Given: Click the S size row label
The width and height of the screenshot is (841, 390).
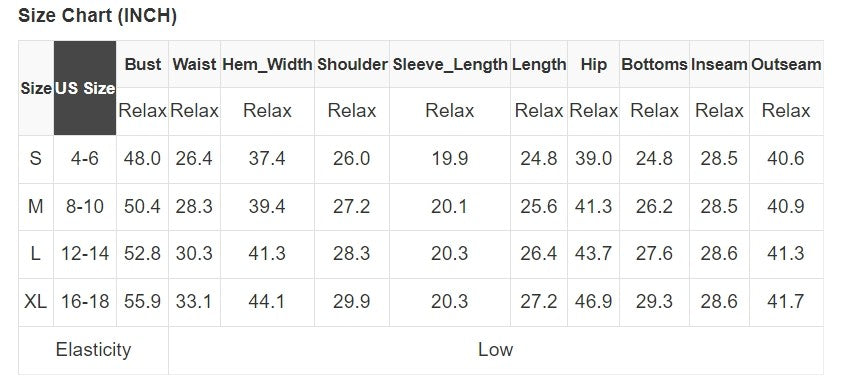Looking at the screenshot, I should coord(36,159).
